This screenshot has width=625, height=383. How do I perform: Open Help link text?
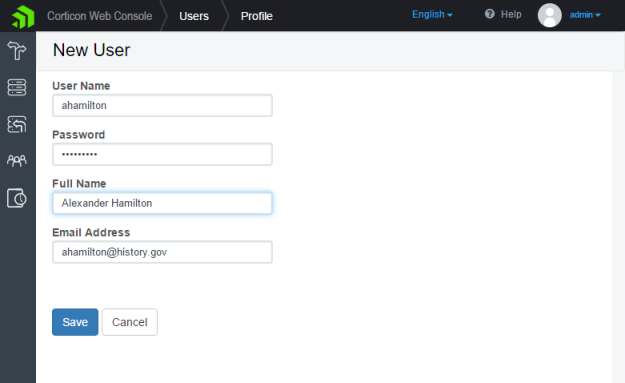point(511,14)
